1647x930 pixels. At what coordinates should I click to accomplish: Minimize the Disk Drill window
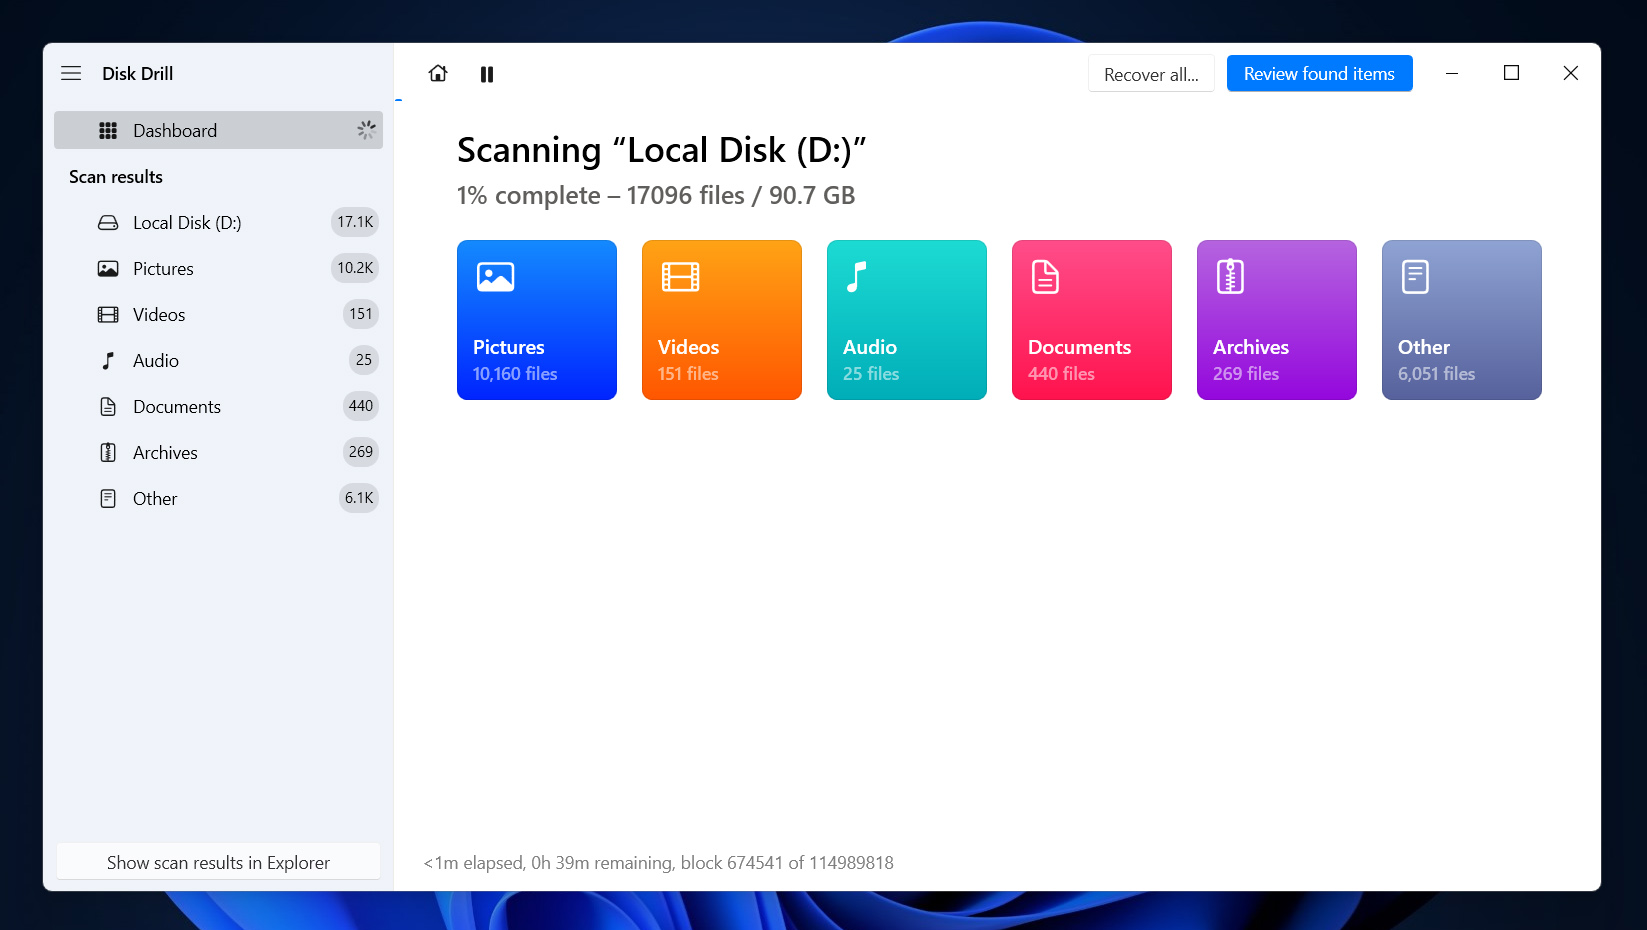(x=1452, y=73)
